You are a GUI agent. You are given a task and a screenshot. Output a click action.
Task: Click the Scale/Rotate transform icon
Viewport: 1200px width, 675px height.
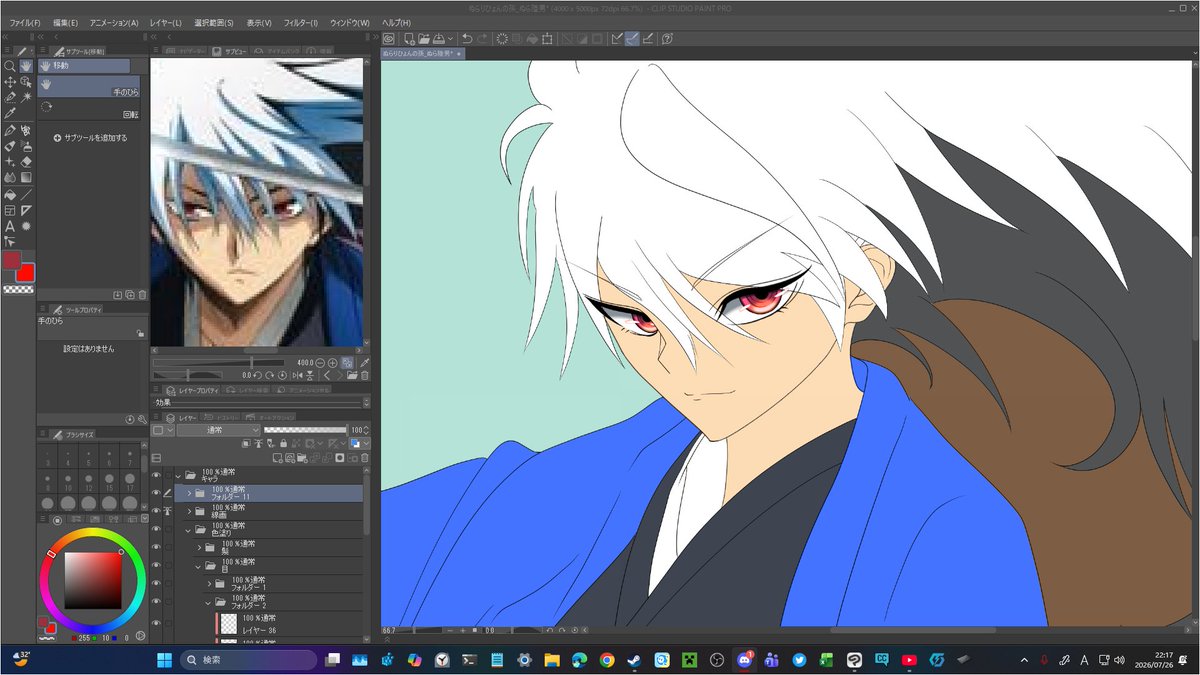547,39
